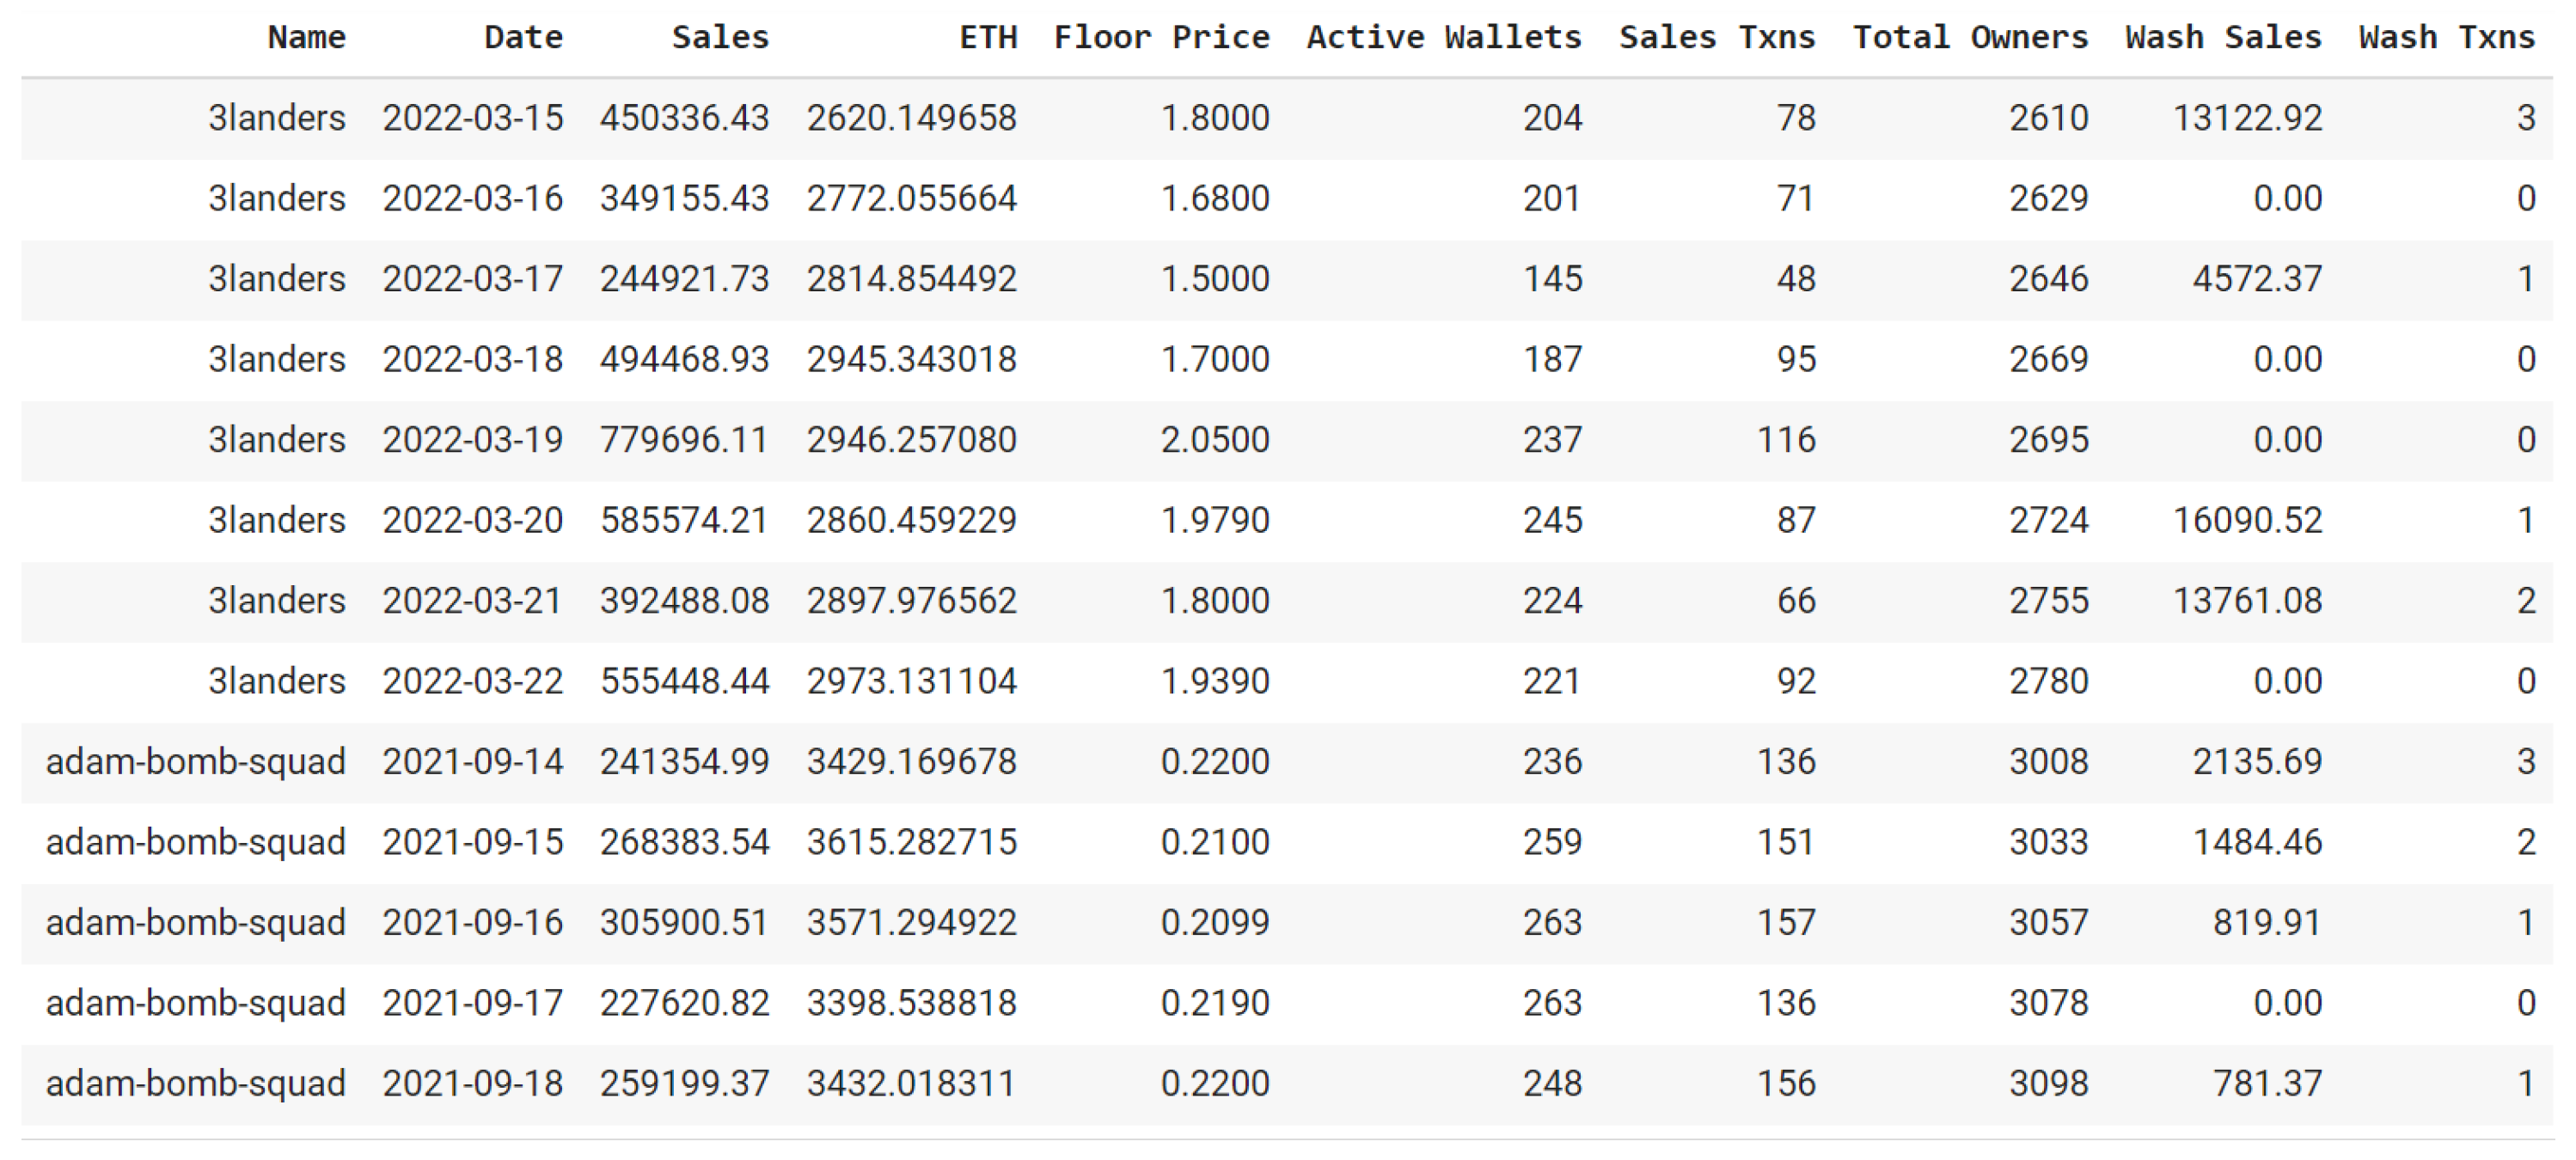Viewport: 2576px width, 1160px height.
Task: Click the Sales Txns column header
Action: pos(1716,38)
